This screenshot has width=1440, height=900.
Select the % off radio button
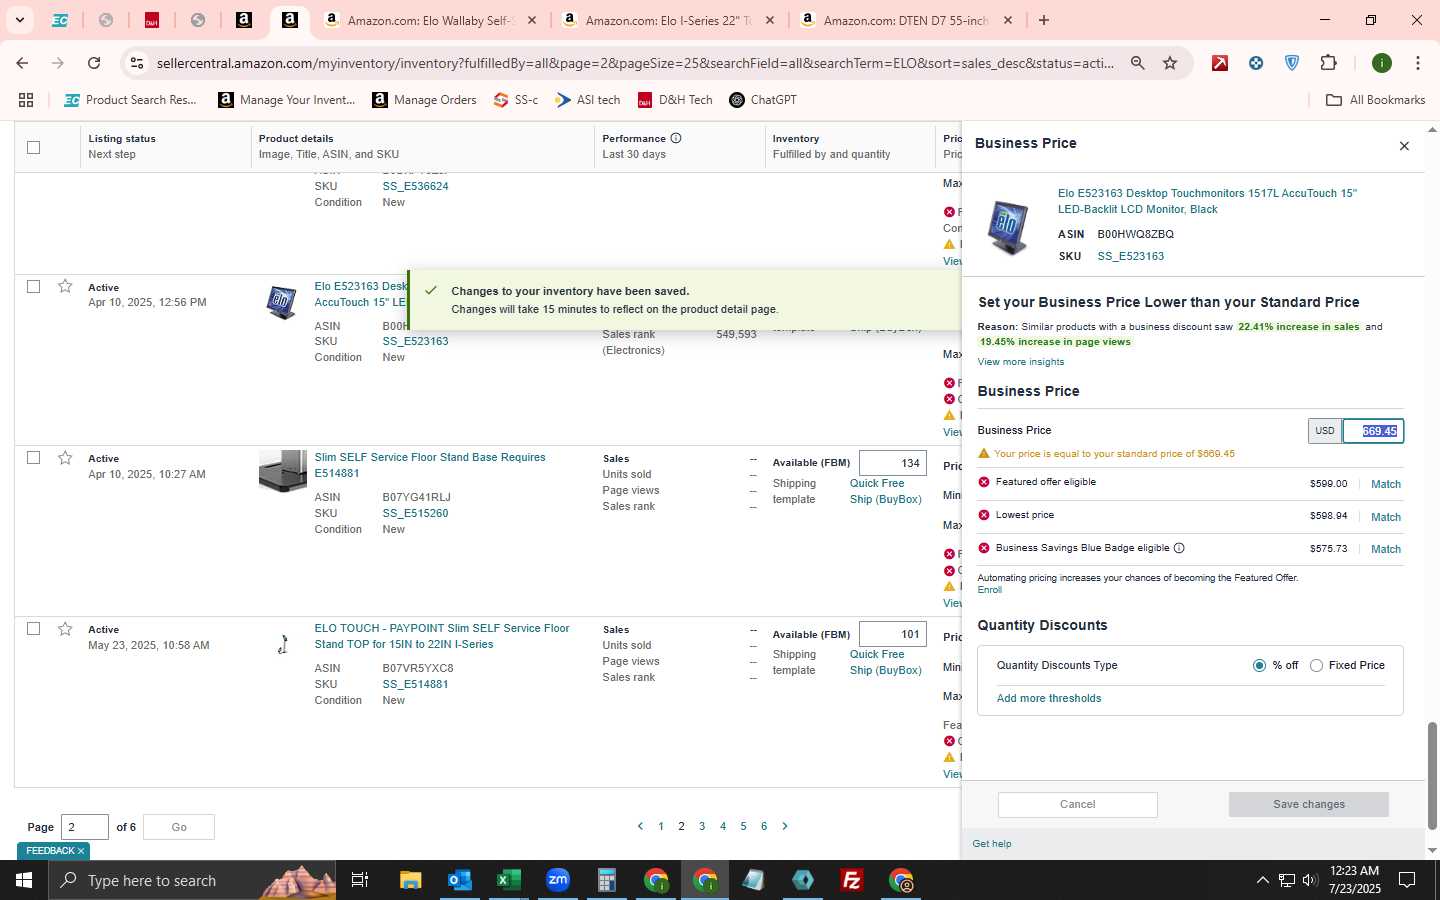[1259, 665]
